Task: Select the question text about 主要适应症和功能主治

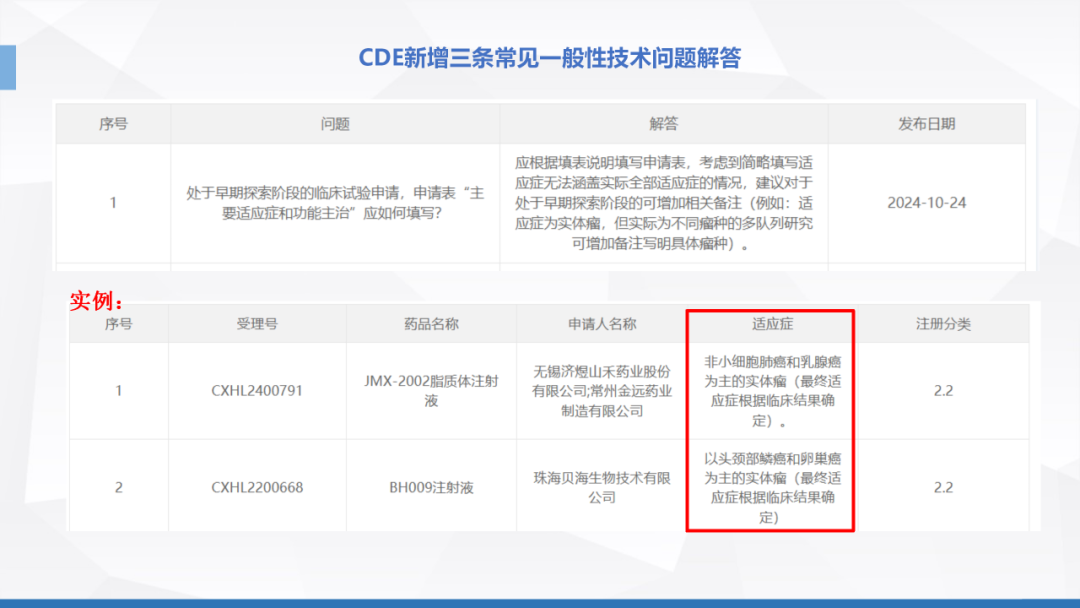Action: pyautogui.click(x=335, y=202)
